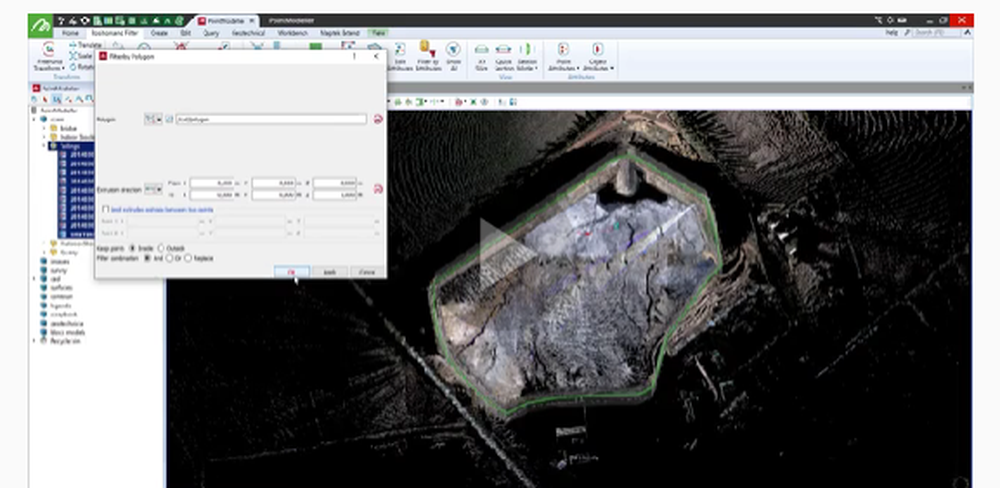The image size is (1000, 488).
Task: Click the question-mark icon in the title bar
Action: (x=62, y=20)
